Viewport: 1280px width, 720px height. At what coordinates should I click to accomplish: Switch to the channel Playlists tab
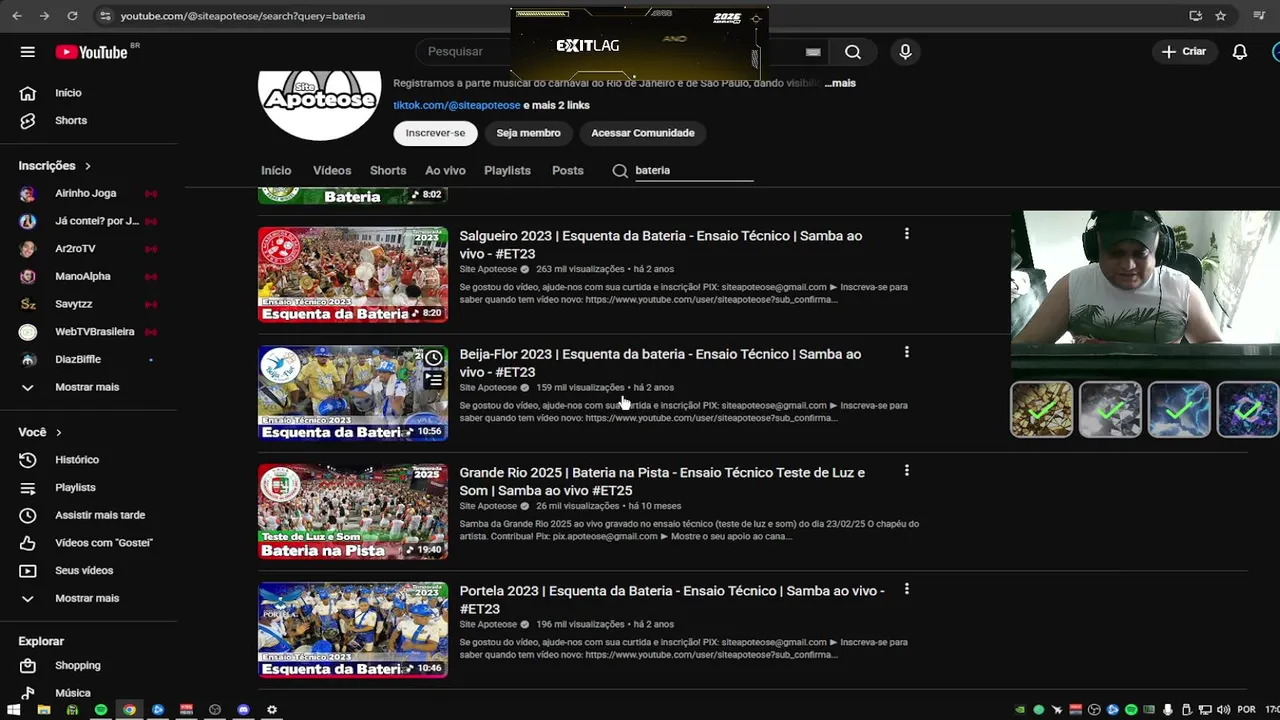[507, 171]
